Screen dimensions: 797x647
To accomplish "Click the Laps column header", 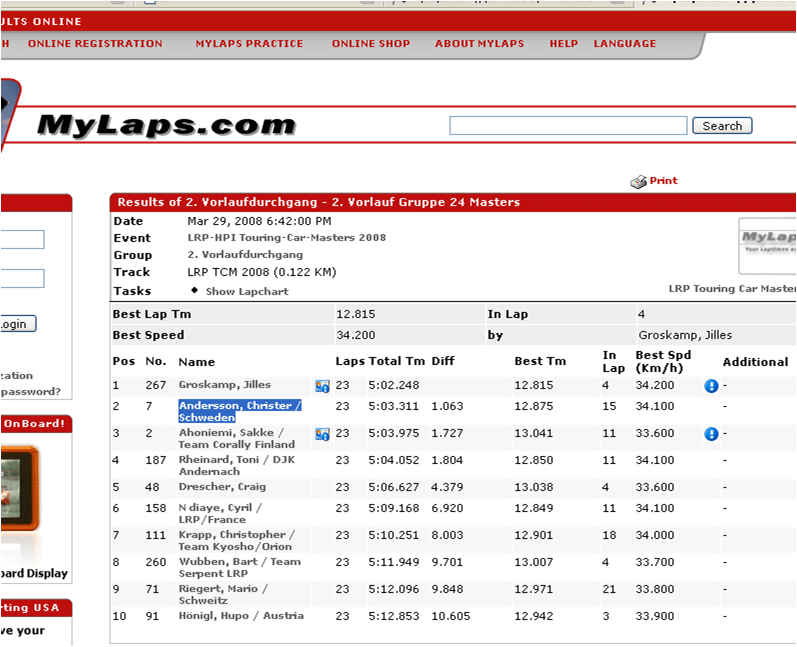I will click(350, 361).
